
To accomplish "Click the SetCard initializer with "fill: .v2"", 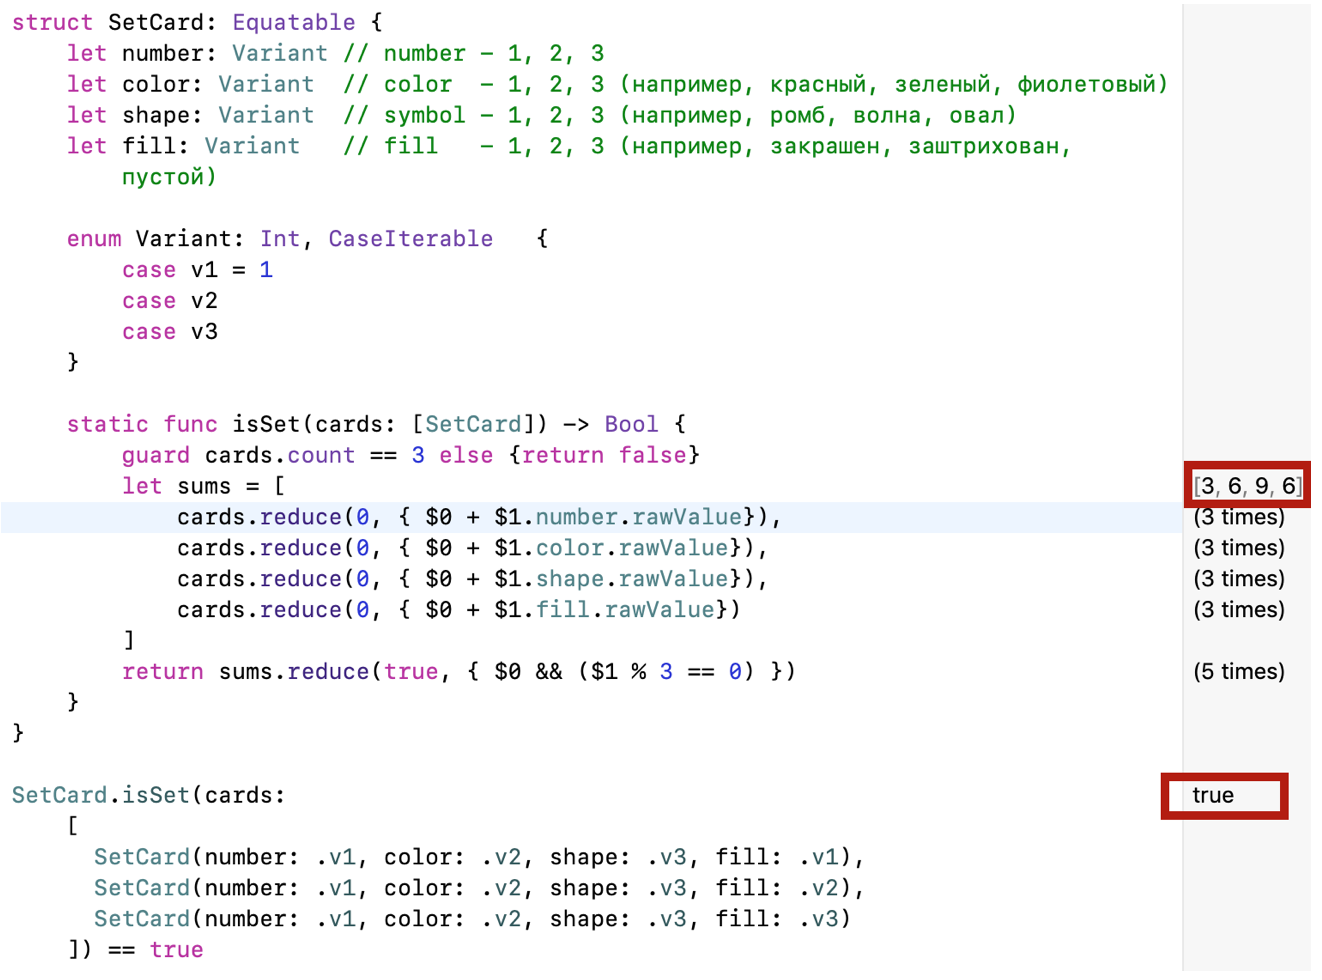I will 480,888.
